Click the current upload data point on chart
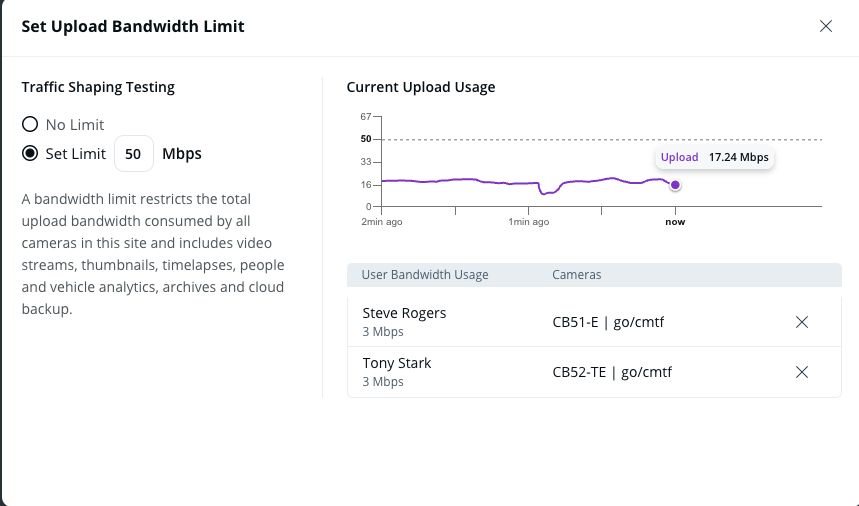This screenshot has width=859, height=506. tap(675, 185)
